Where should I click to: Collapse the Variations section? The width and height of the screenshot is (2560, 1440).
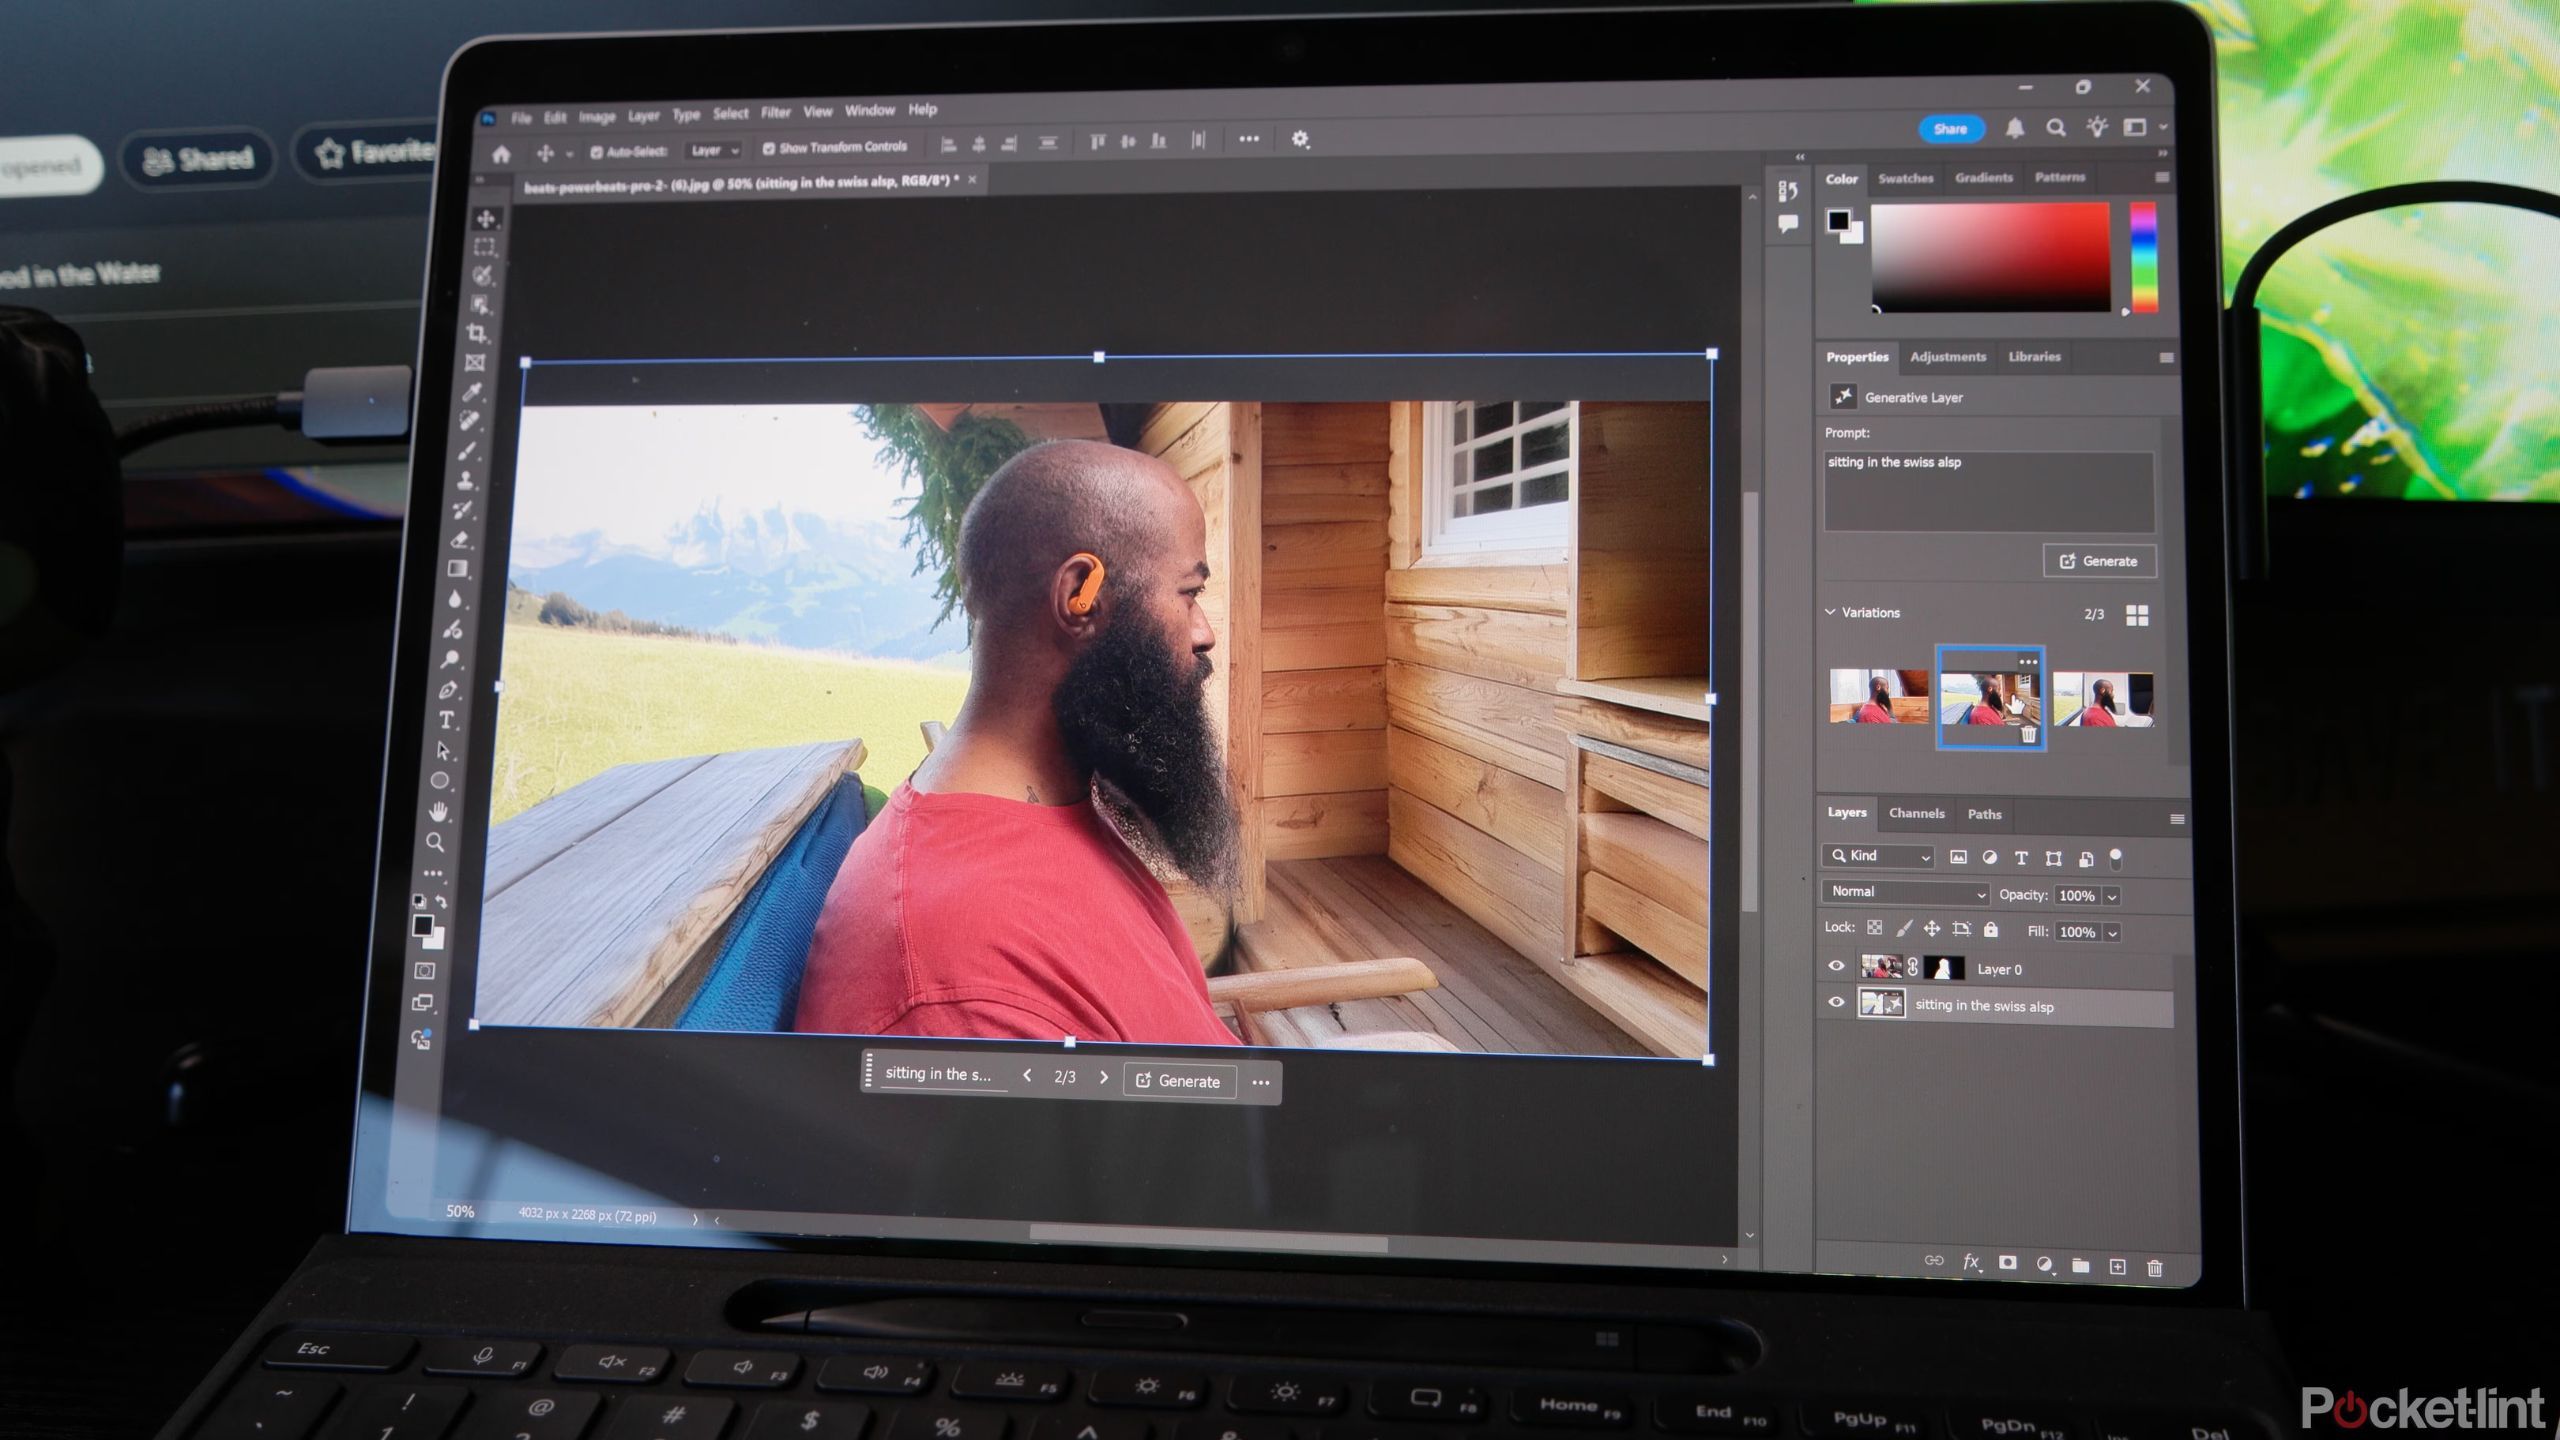tap(1830, 612)
